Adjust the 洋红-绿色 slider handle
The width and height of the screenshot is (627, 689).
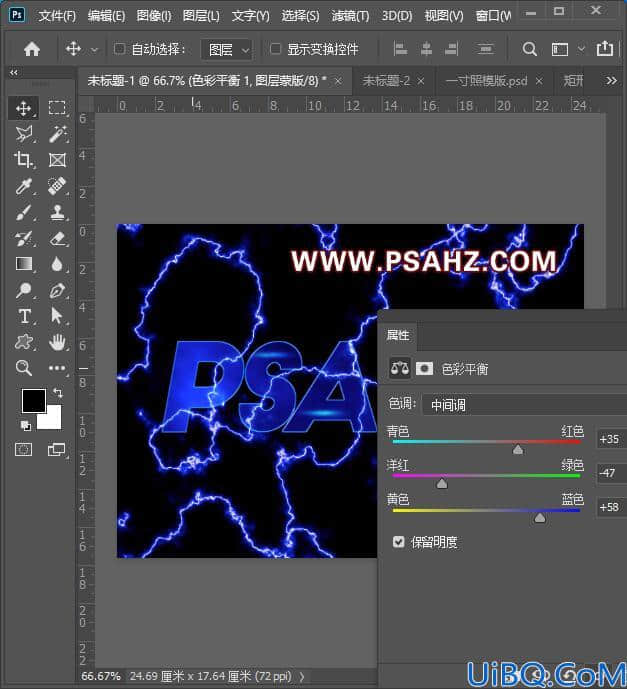pyautogui.click(x=442, y=483)
